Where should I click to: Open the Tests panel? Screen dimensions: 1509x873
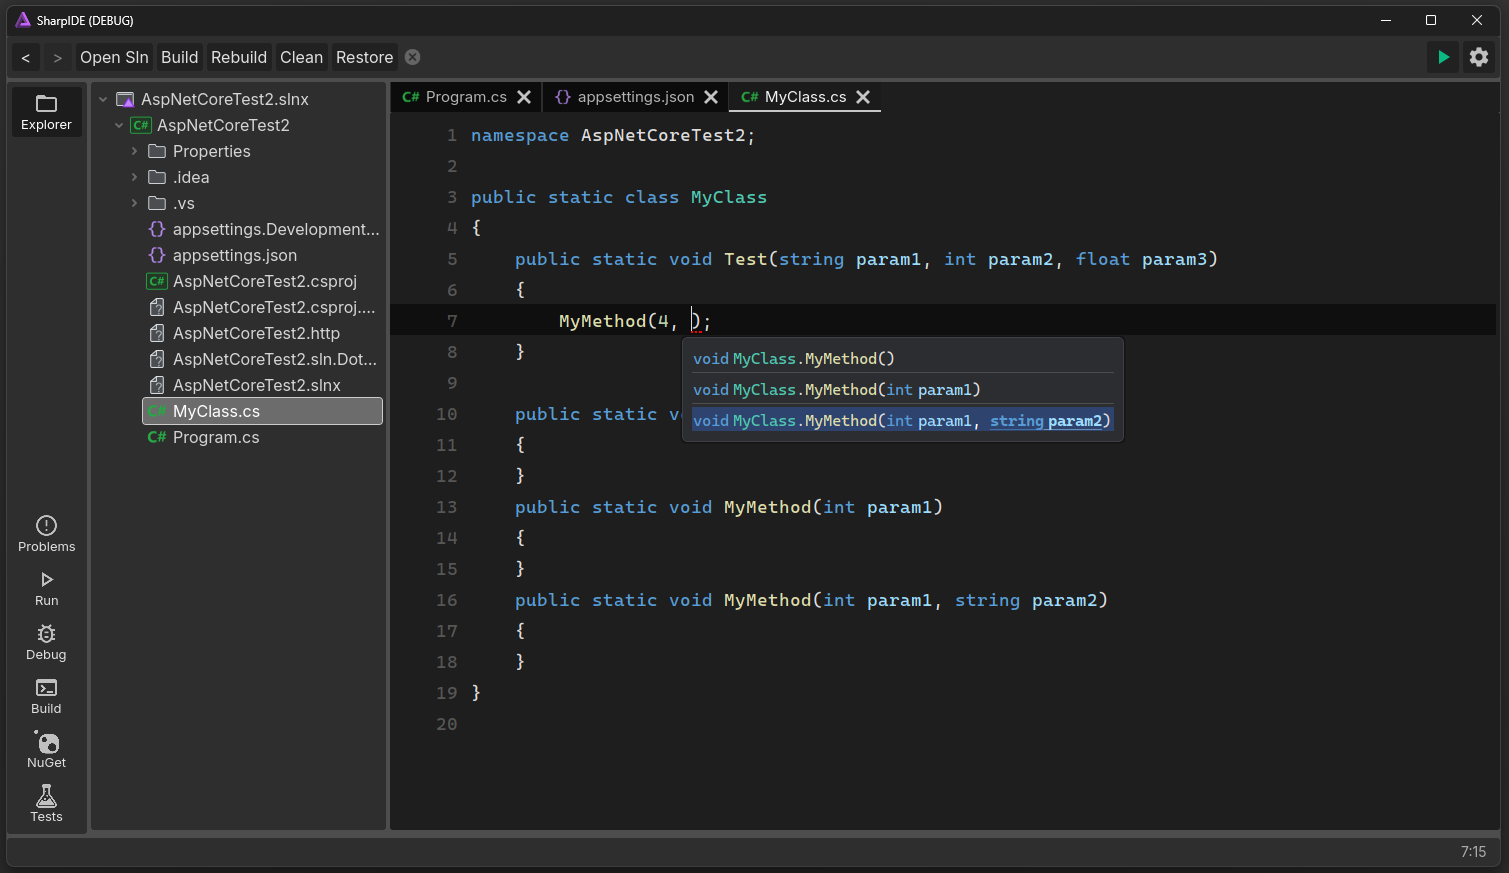click(46, 804)
